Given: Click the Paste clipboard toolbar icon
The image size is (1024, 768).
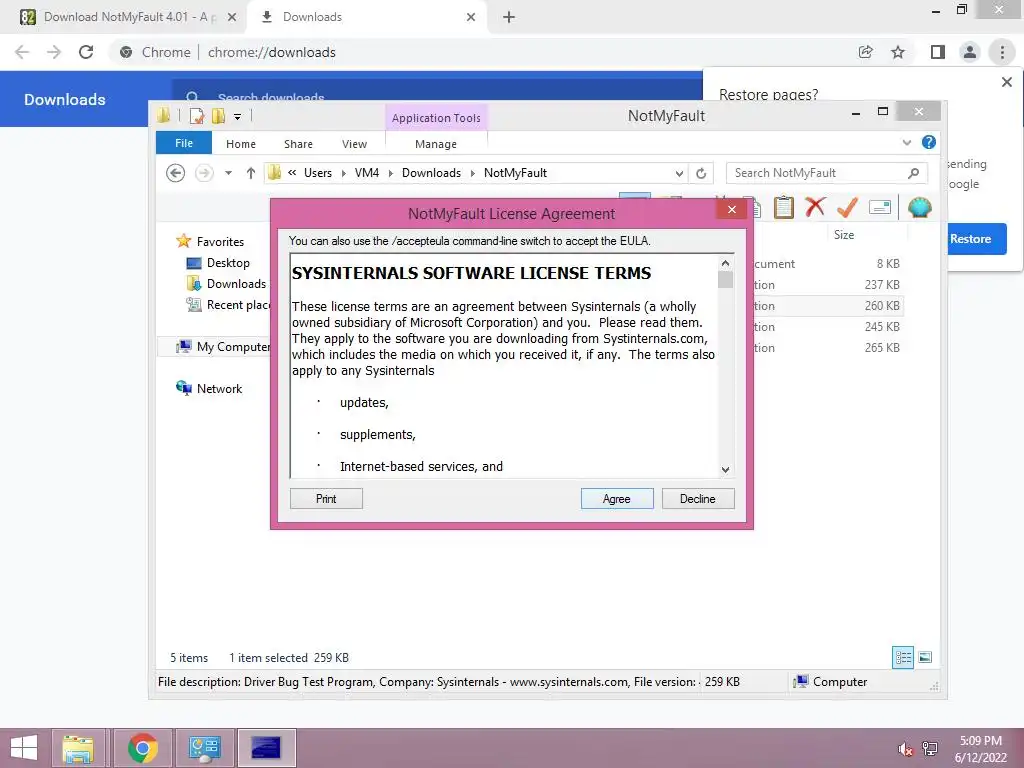Looking at the screenshot, I should (x=784, y=208).
